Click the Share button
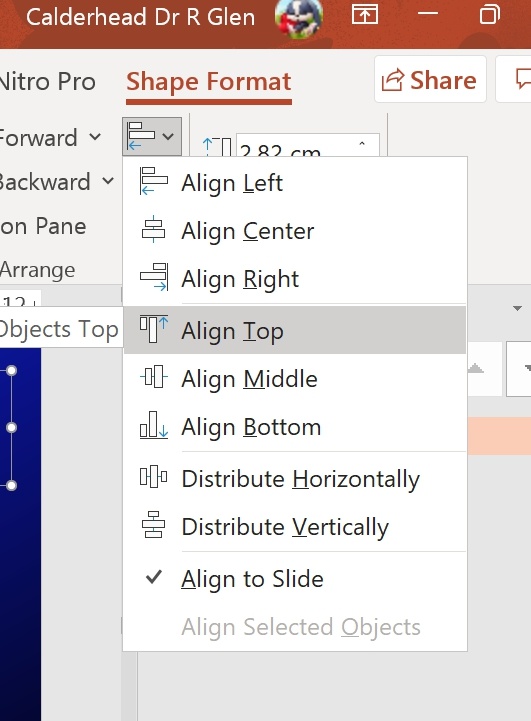This screenshot has height=721, width=531. click(x=430, y=79)
